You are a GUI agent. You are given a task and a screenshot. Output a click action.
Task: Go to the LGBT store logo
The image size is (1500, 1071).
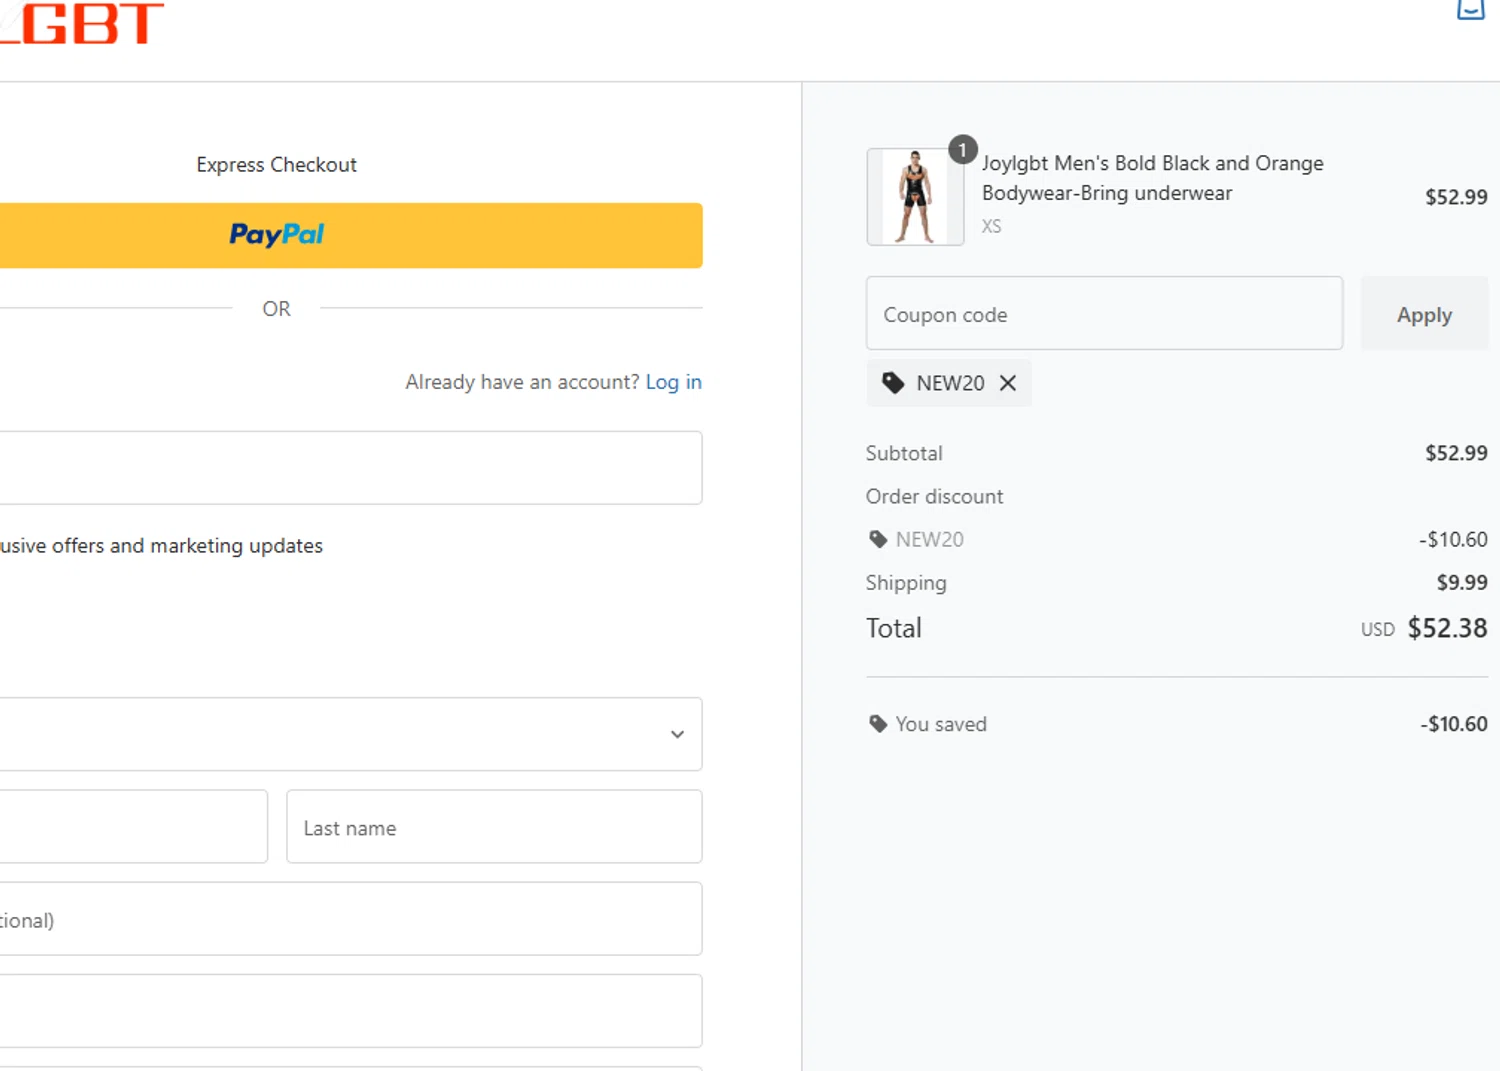coord(80,22)
